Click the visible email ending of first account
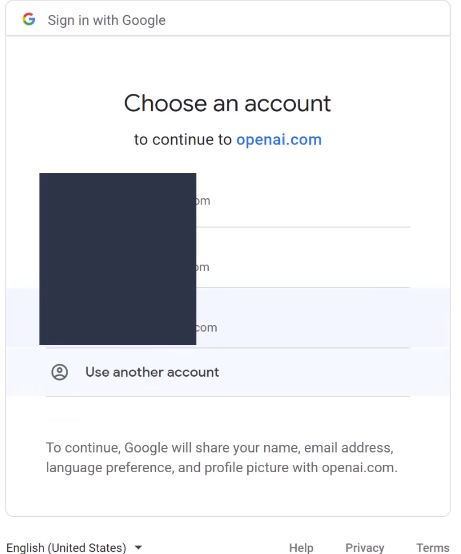461x554 pixels. [x=203, y=201]
